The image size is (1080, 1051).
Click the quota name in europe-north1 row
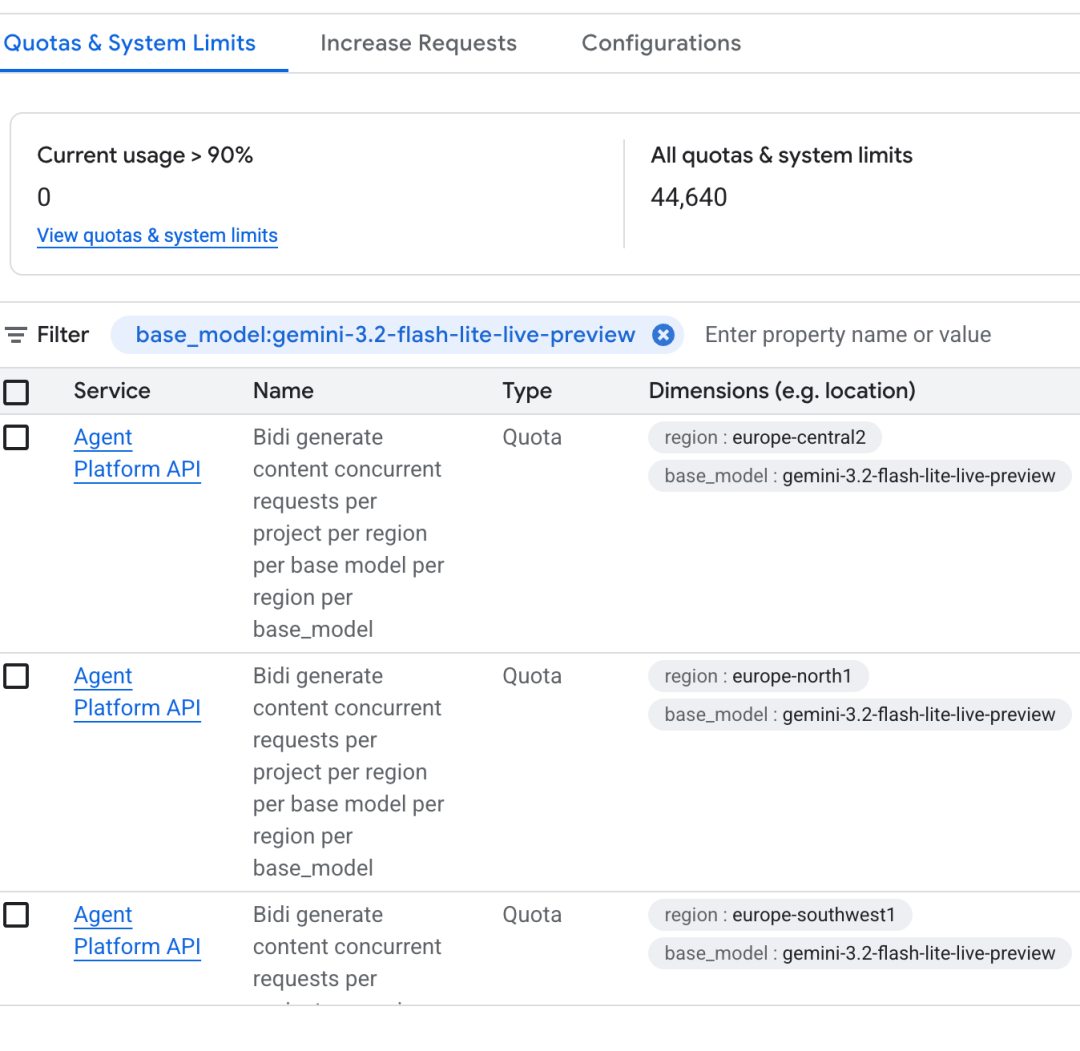(349, 772)
